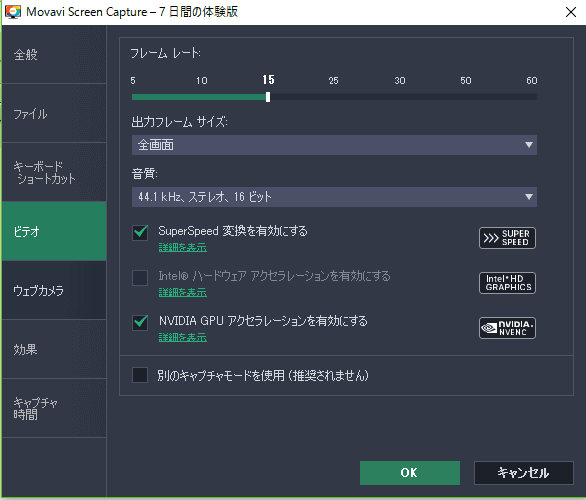Disable the SuperSpeed 変換を有効にする checkbox
This screenshot has width=586, height=500.
(x=140, y=232)
